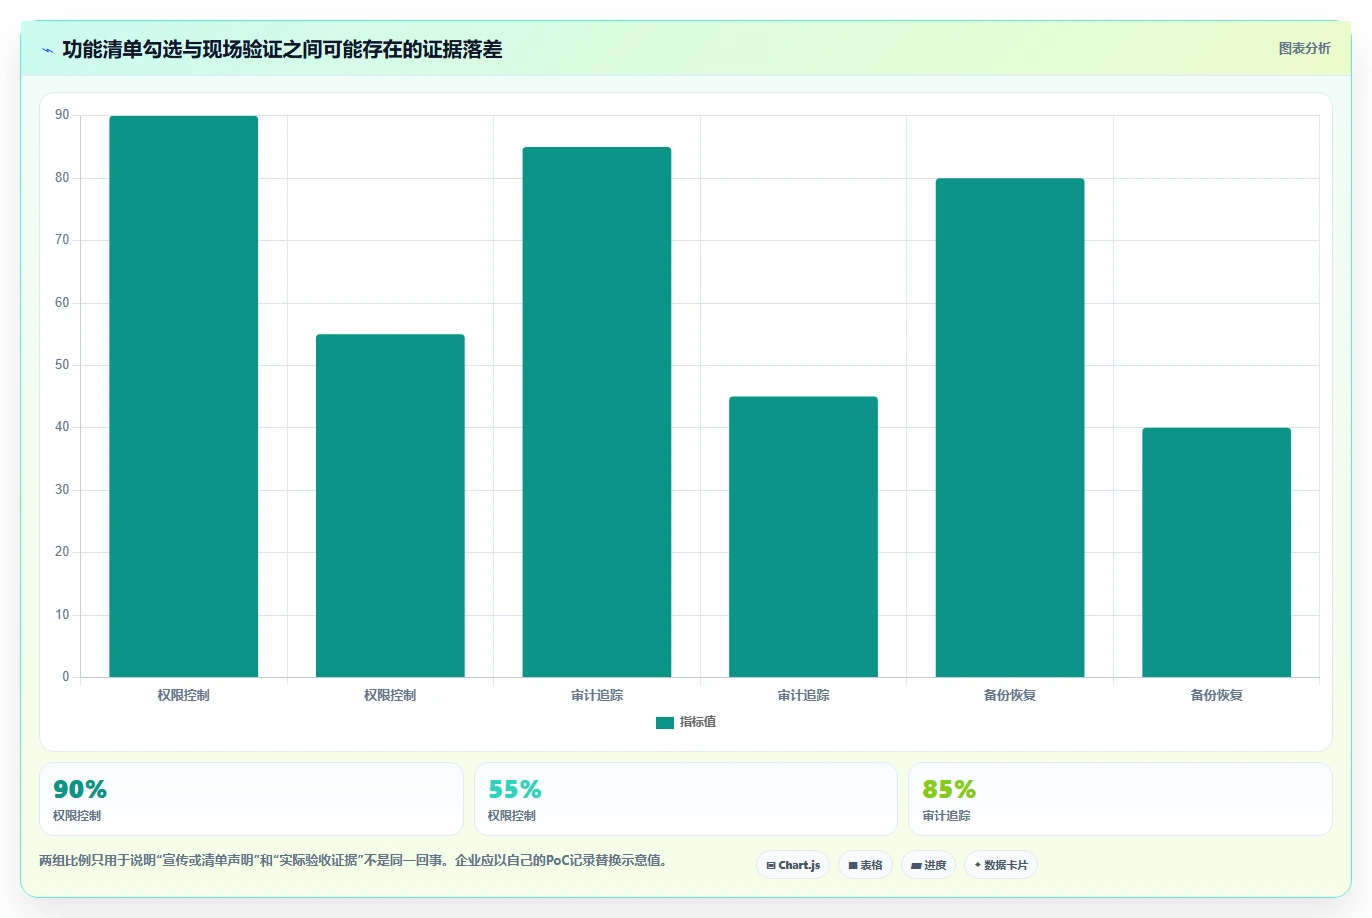Click the 55% value text
Image resolution: width=1372 pixels, height=918 pixels.
[x=515, y=790]
